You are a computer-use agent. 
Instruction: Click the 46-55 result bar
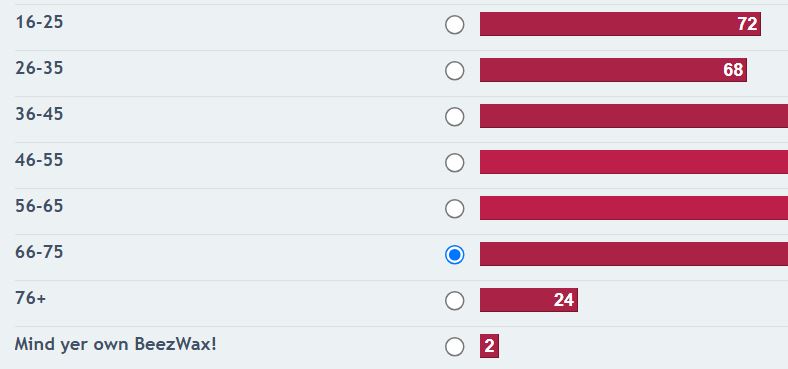pyautogui.click(x=634, y=162)
